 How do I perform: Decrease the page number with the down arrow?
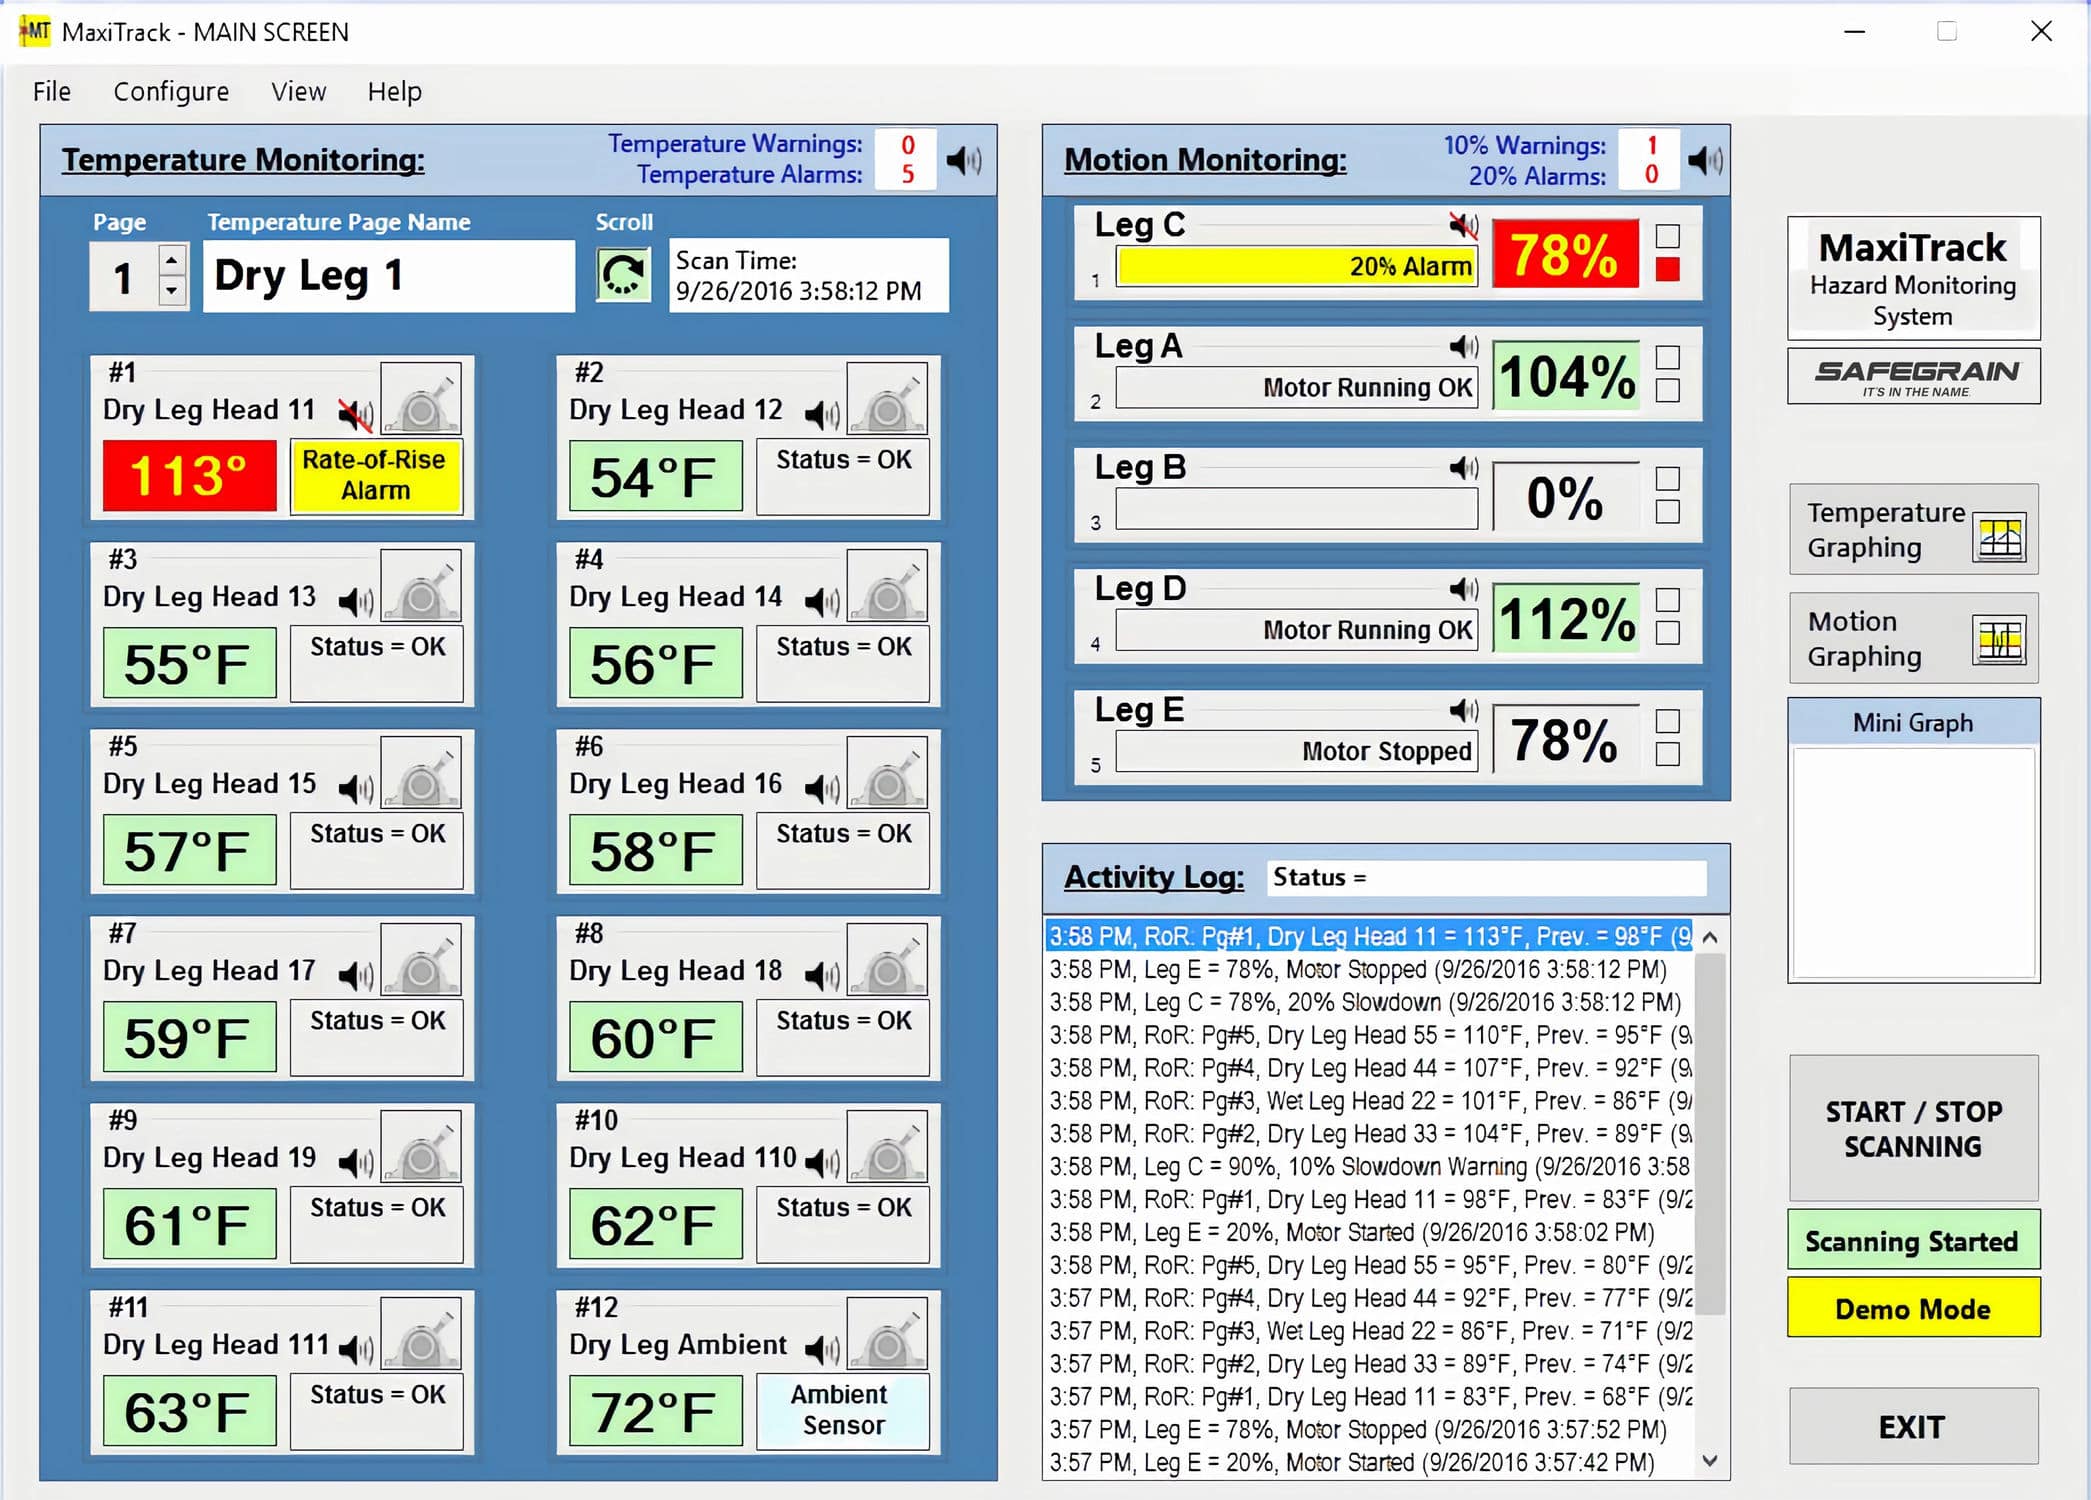171,291
